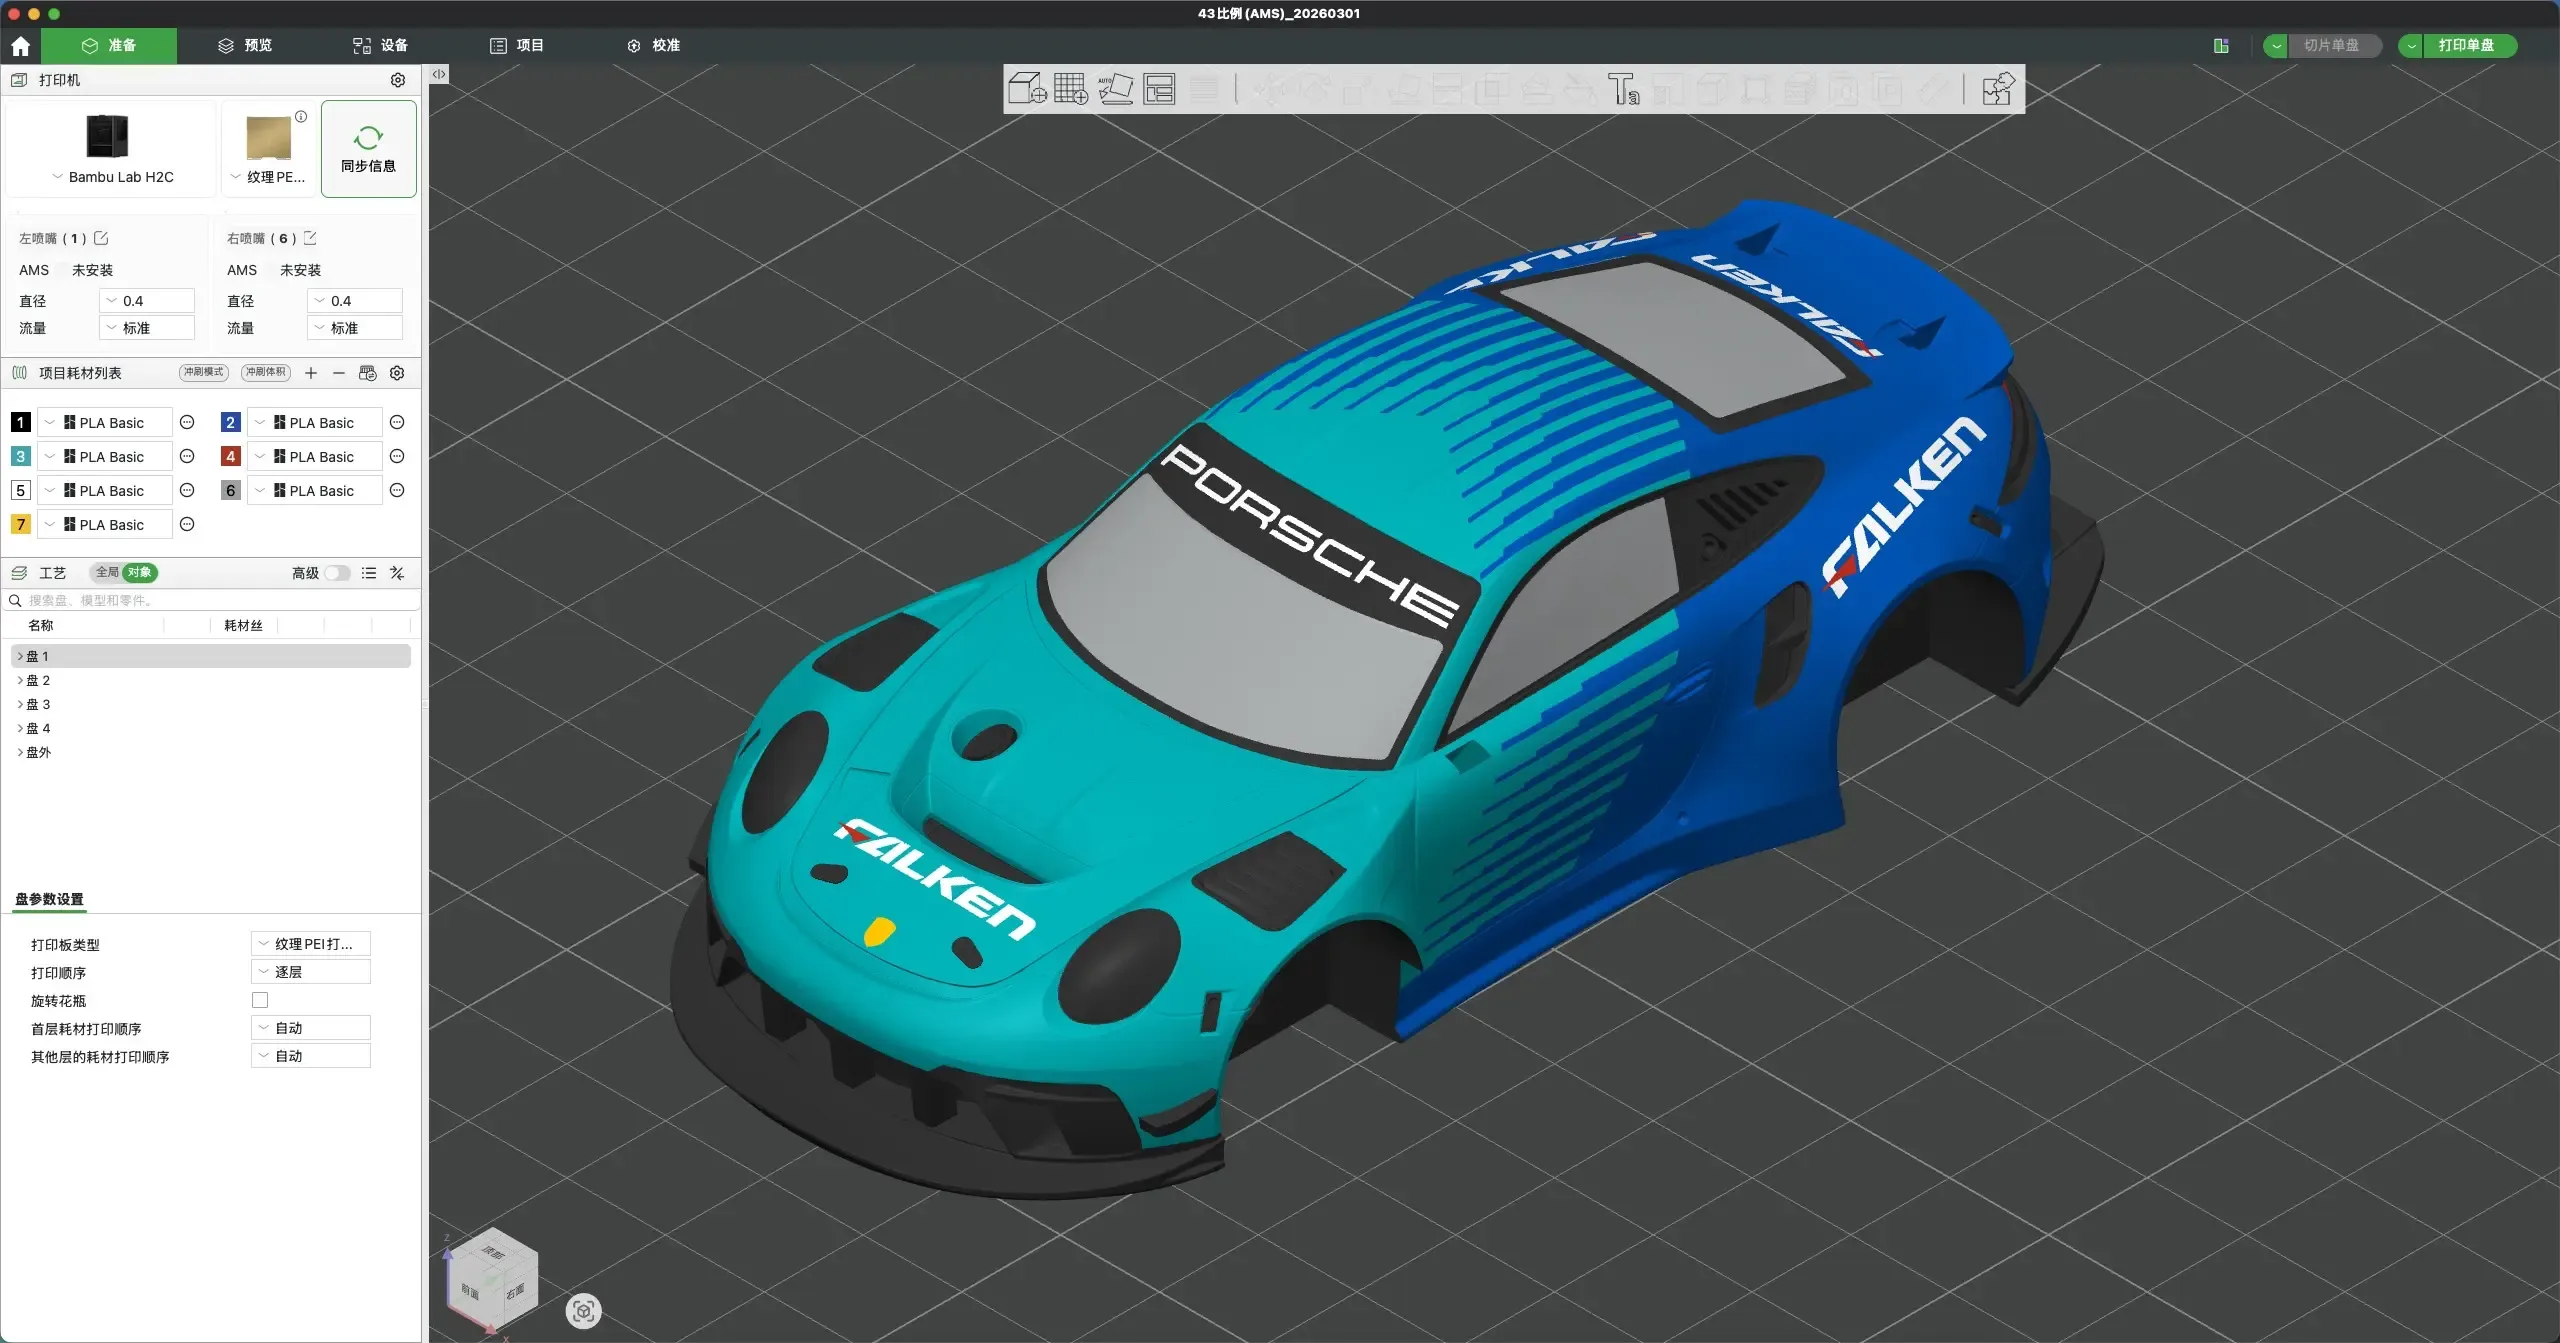
Task: Enable the 旋转花瓶 checkbox
Action: (x=260, y=1000)
